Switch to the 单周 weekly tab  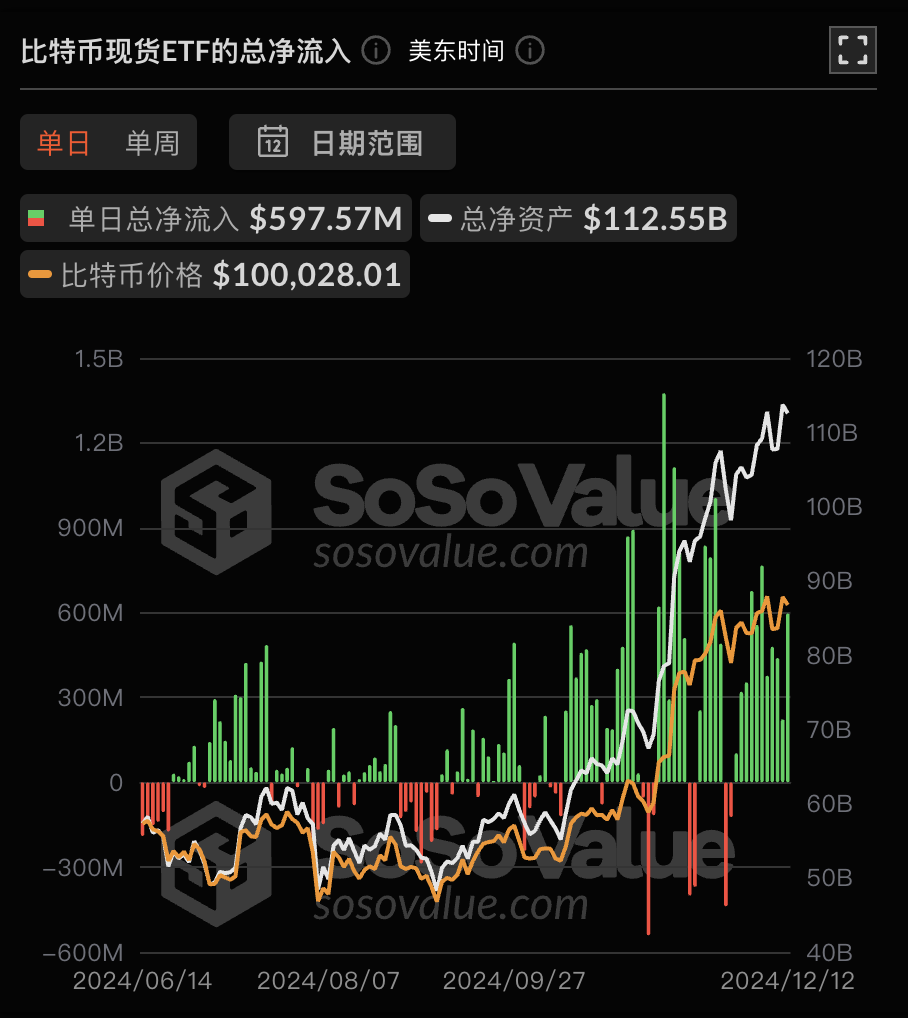point(152,142)
